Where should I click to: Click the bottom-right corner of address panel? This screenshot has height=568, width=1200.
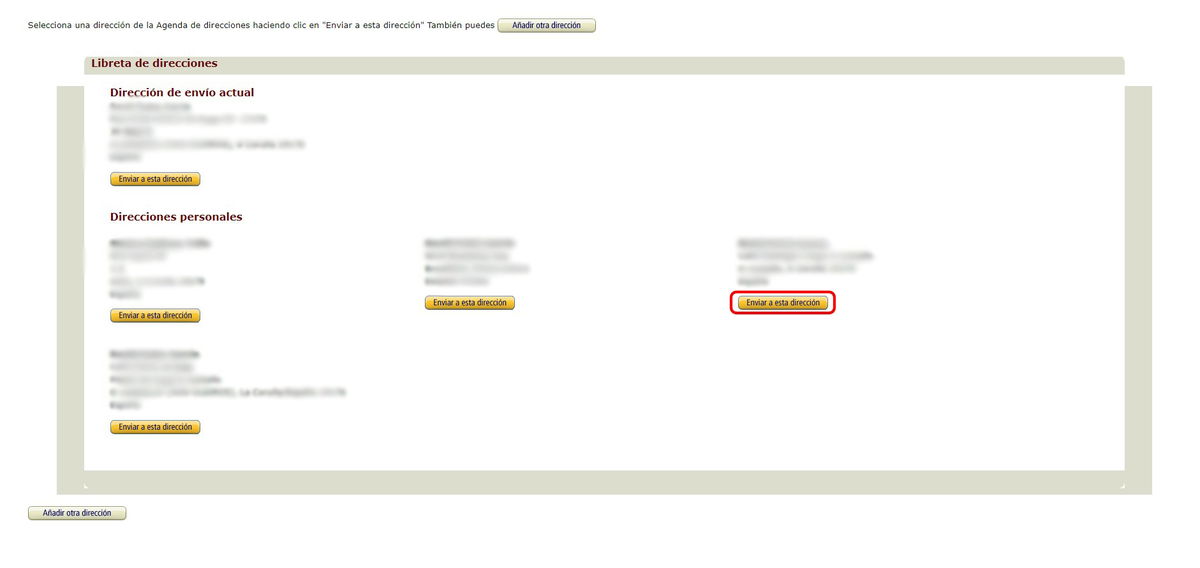click(1121, 486)
